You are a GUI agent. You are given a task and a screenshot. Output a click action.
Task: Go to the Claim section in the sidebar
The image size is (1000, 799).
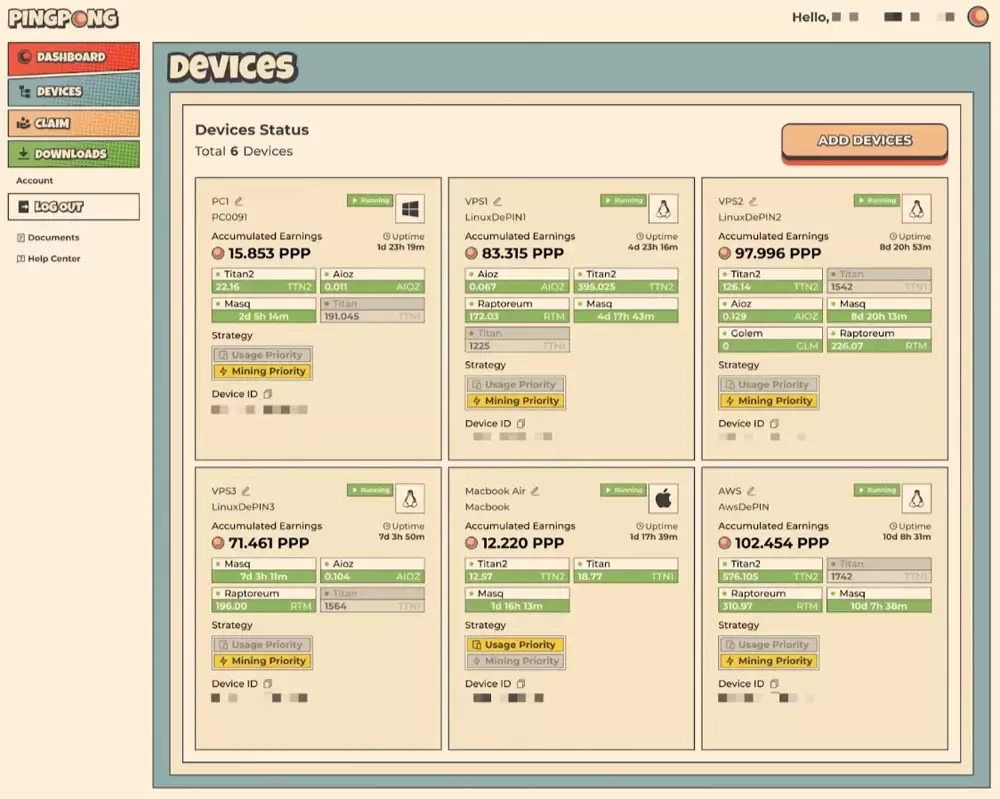[73, 123]
